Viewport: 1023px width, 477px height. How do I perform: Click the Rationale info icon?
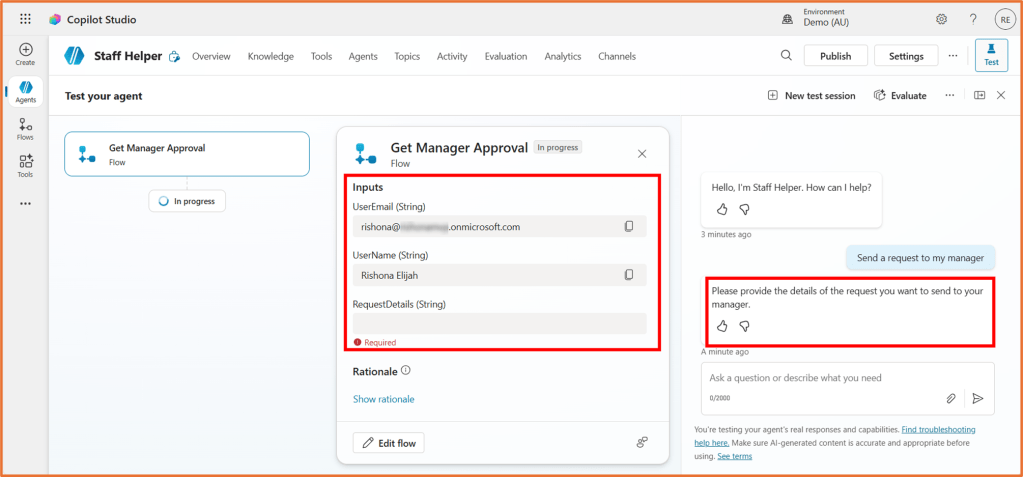[406, 371]
